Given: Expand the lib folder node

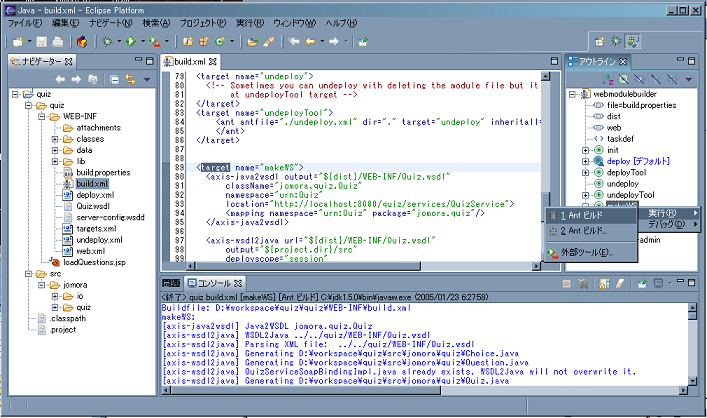Looking at the screenshot, I should (54, 160).
